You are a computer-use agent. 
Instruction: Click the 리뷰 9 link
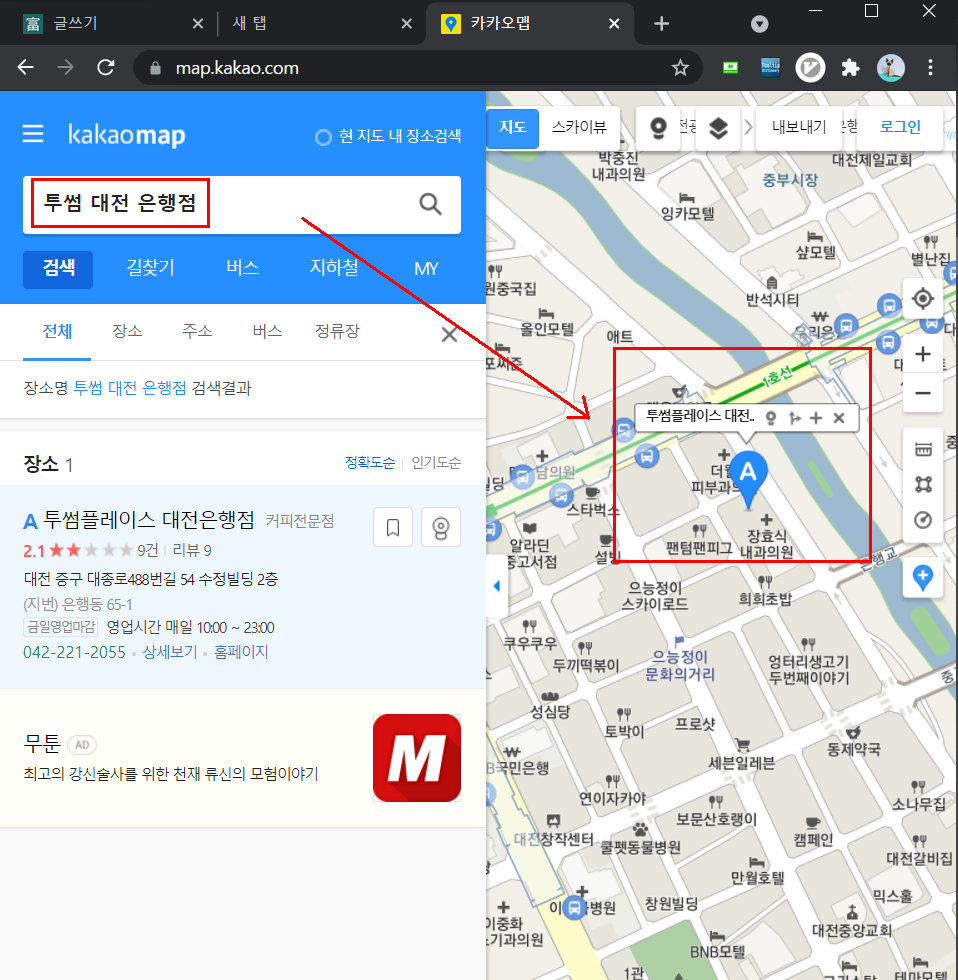(x=192, y=551)
